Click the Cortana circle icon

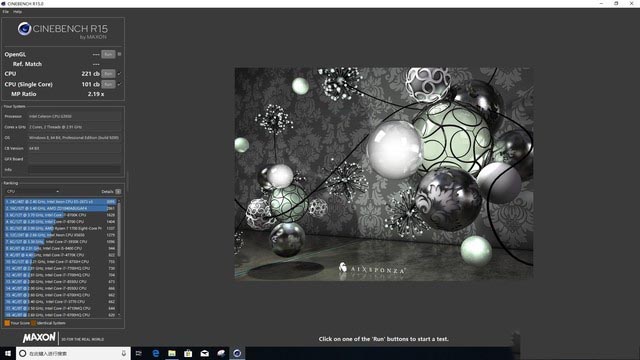pyautogui.click(x=23, y=353)
